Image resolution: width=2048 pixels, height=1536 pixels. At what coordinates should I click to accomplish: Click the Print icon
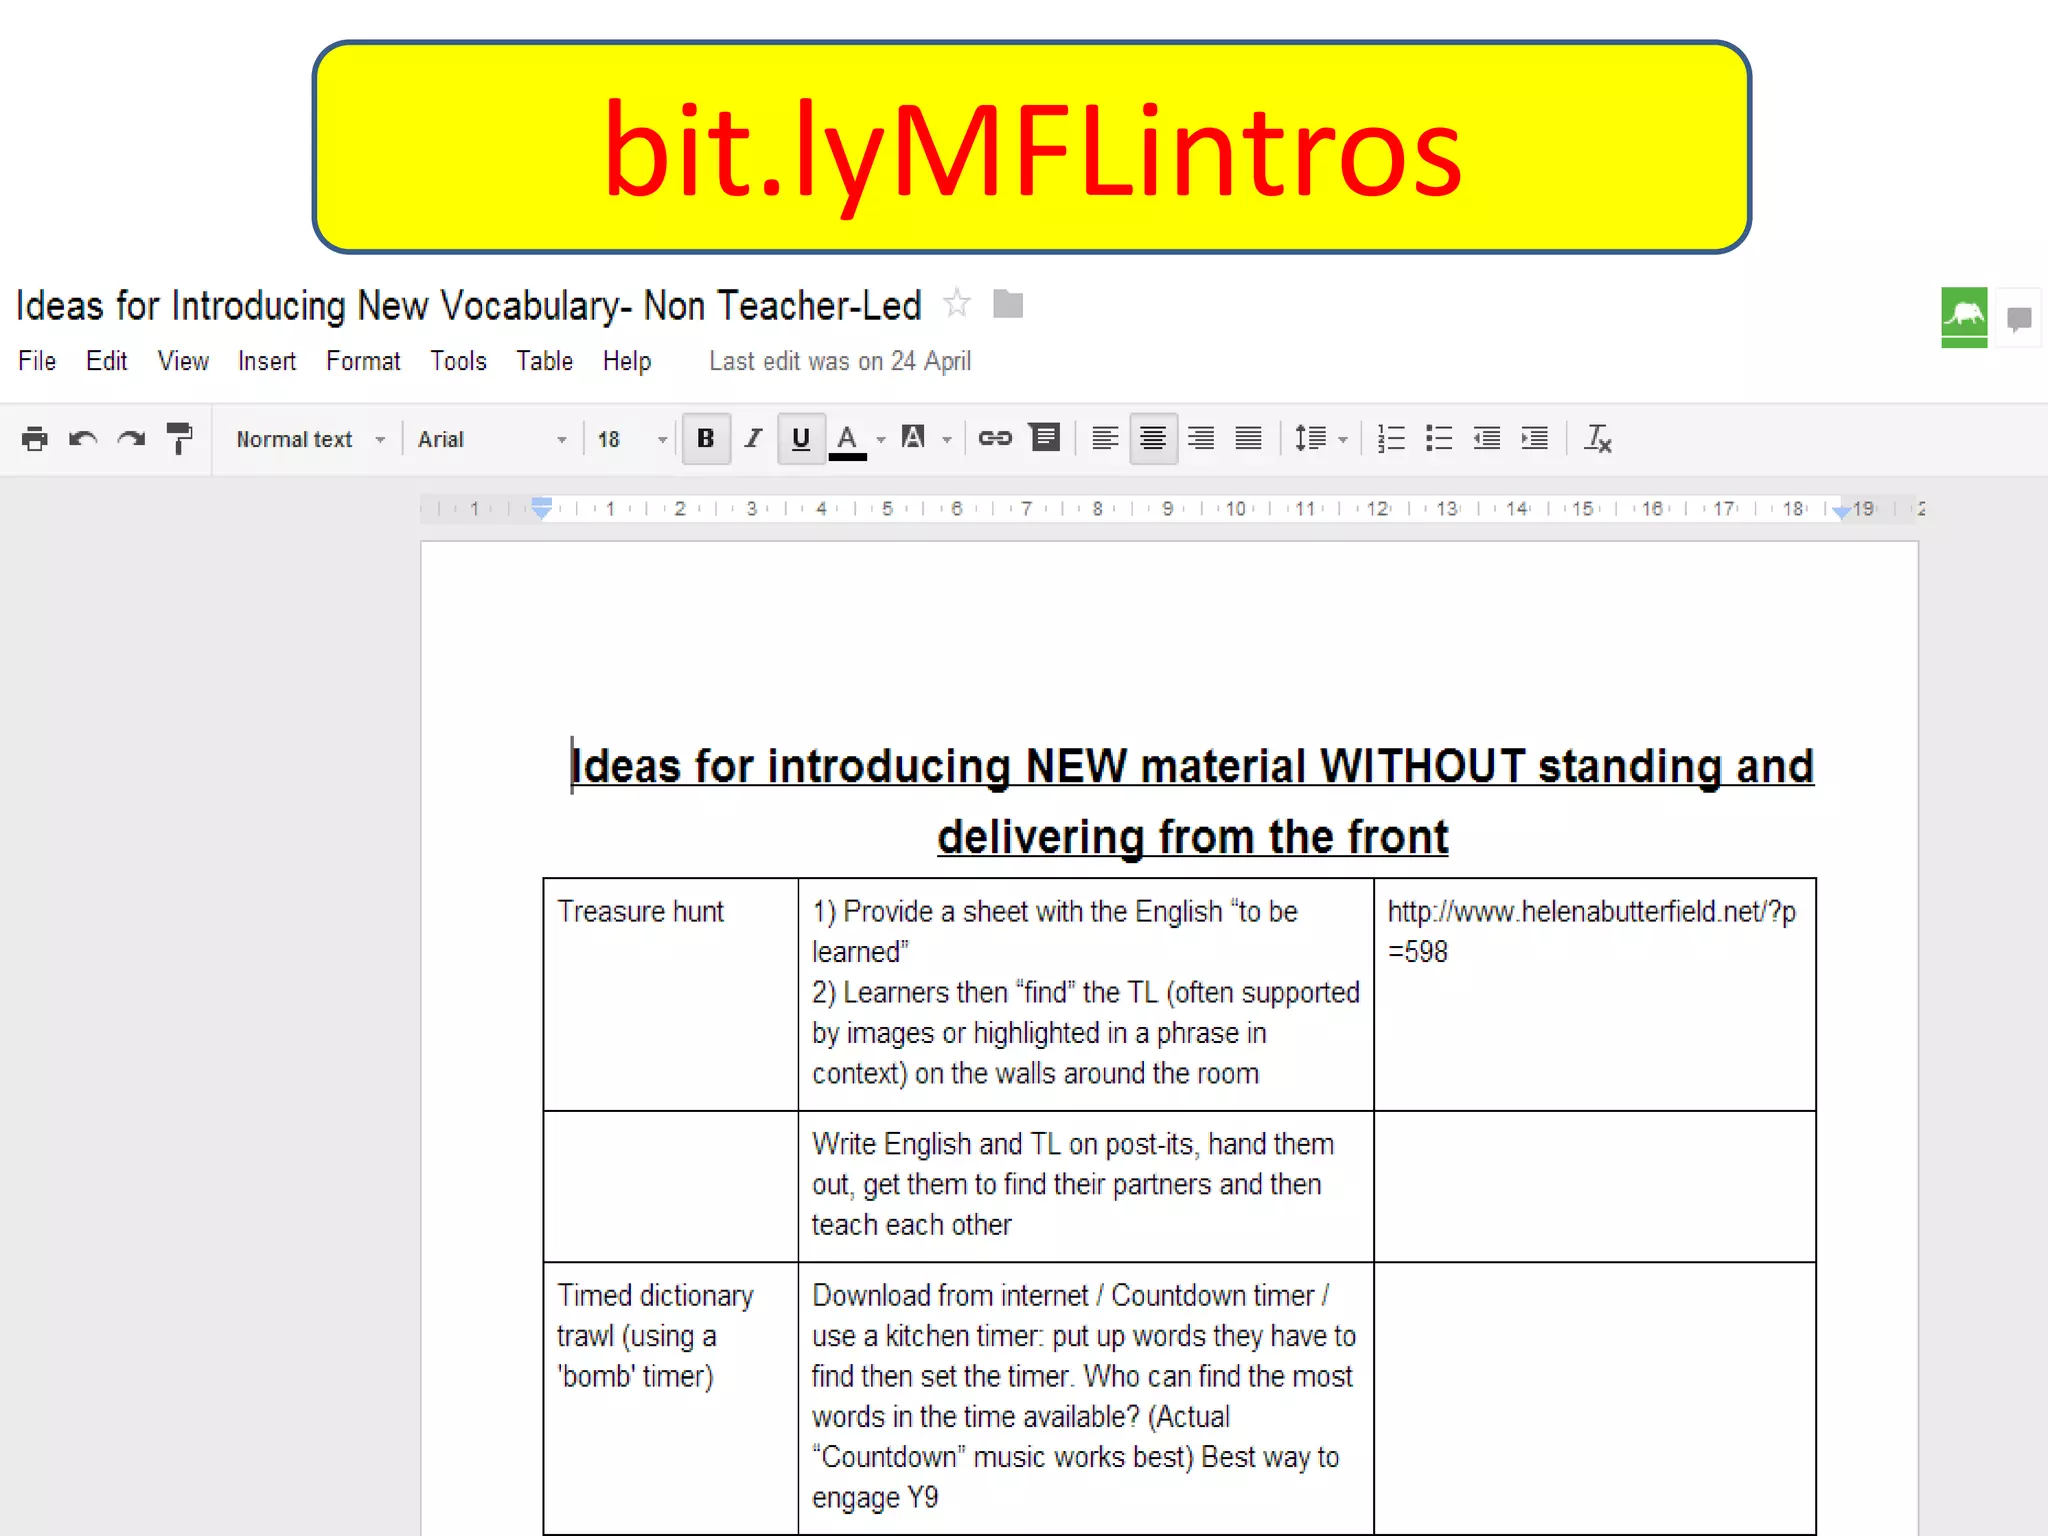[35, 439]
